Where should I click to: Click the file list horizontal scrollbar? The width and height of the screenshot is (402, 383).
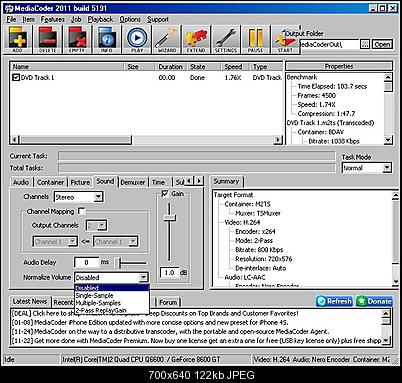[146, 139]
